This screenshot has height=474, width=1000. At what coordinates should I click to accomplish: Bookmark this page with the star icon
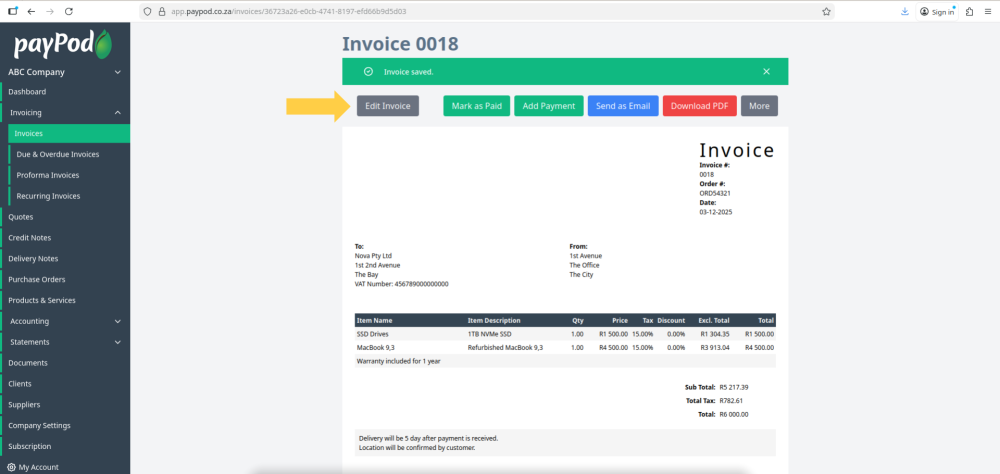click(827, 11)
